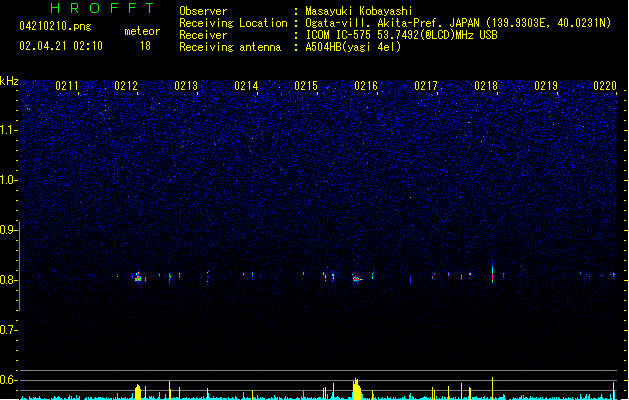Click the large yellow level peak below 0212
Image resolution: width=629 pixels, height=400 pixels.
(138, 392)
